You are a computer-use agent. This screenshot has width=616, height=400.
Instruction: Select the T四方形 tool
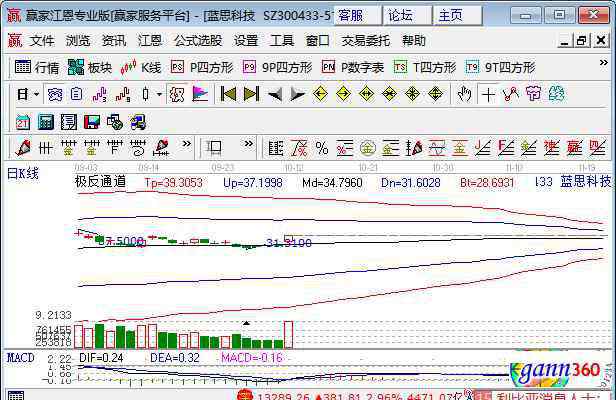point(426,67)
